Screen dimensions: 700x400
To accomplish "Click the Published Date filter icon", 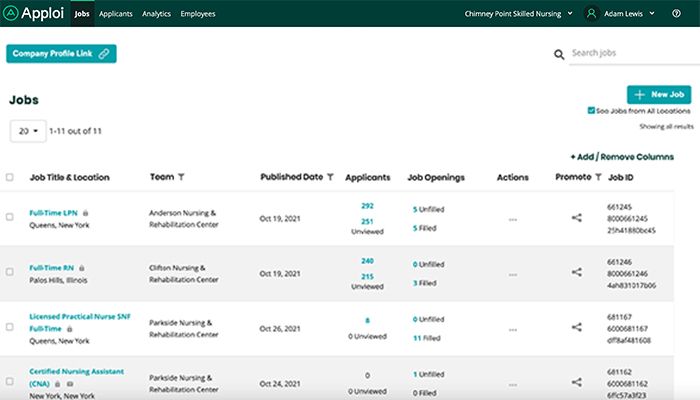I will (x=330, y=177).
